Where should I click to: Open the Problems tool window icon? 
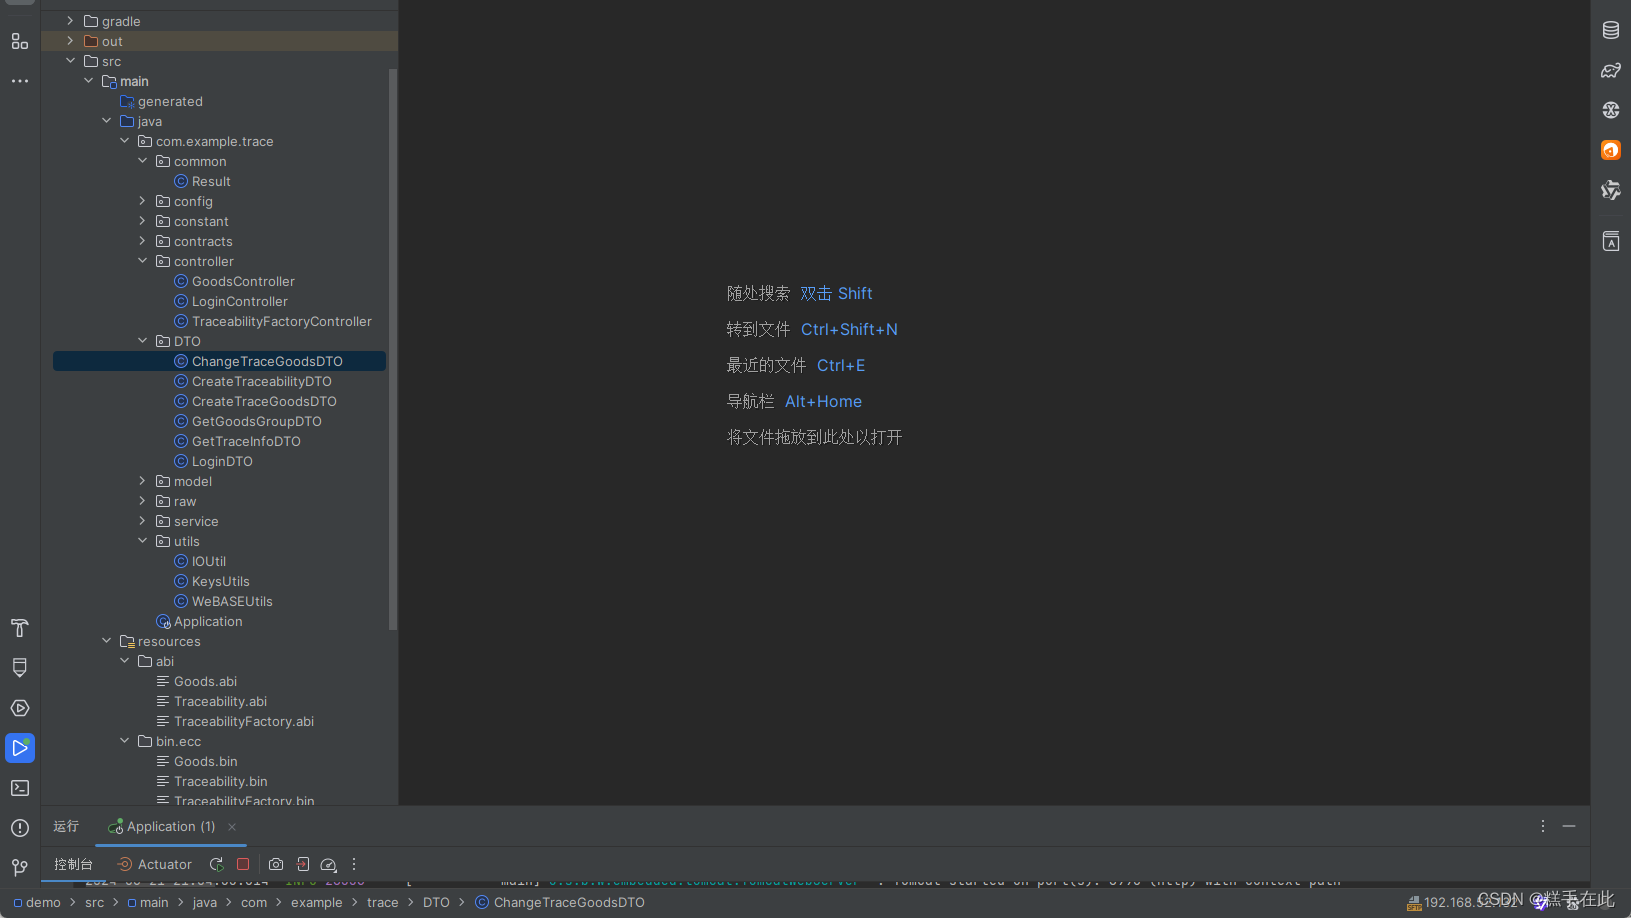click(20, 828)
